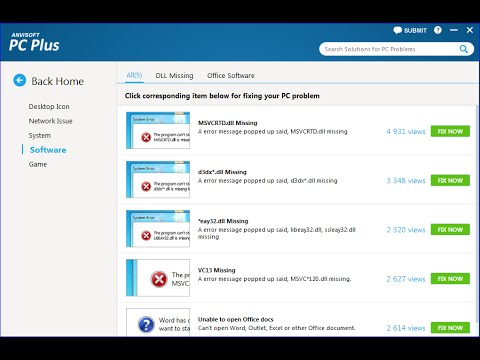Click the Back Home arrow icon
This screenshot has width=480, height=360.
point(20,80)
